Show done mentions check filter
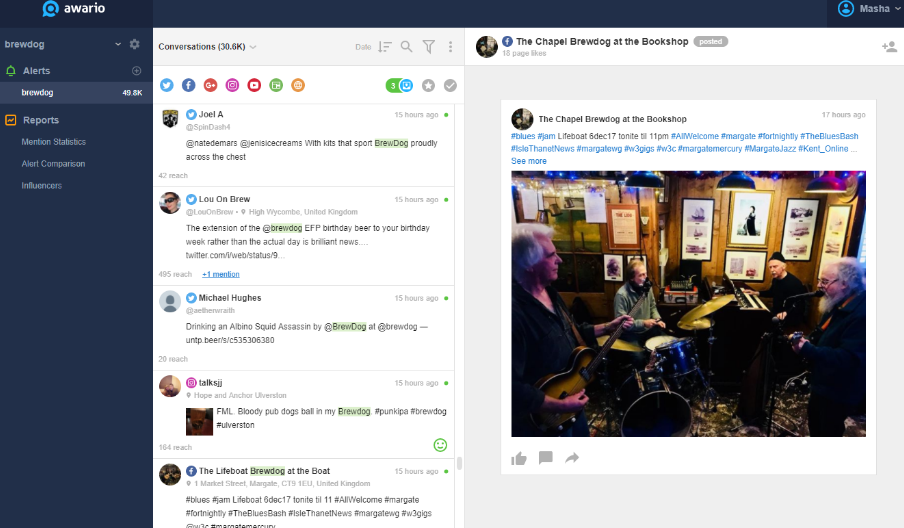904x528 pixels. point(450,86)
